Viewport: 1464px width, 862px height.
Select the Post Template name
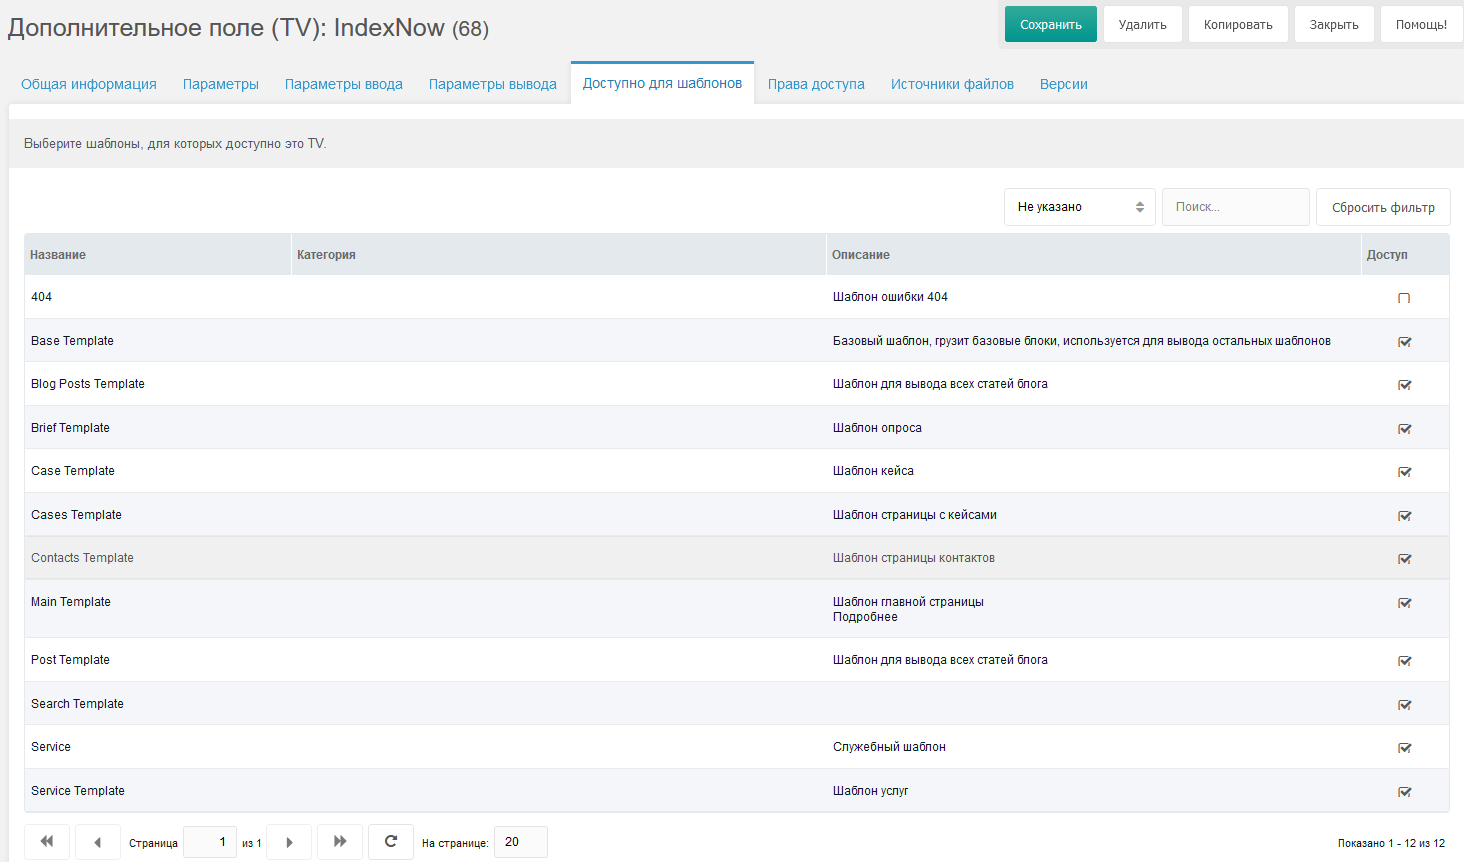click(70, 660)
